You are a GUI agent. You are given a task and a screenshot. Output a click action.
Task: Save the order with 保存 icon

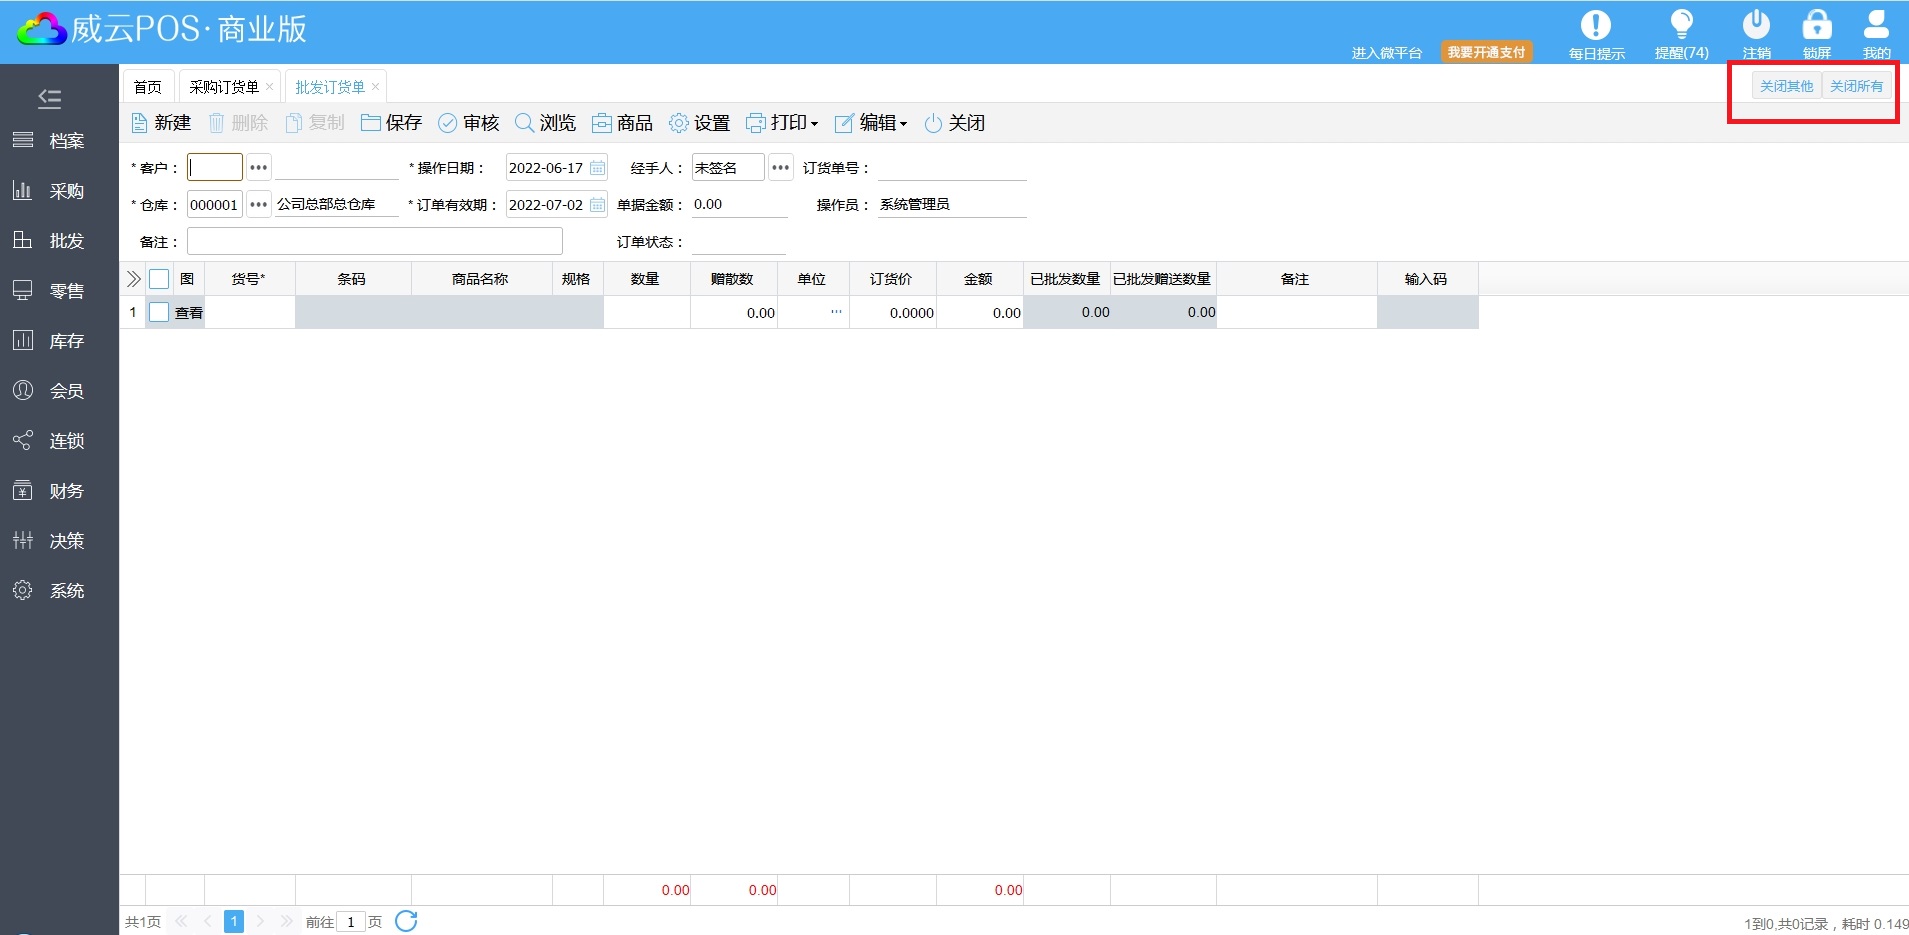click(371, 123)
